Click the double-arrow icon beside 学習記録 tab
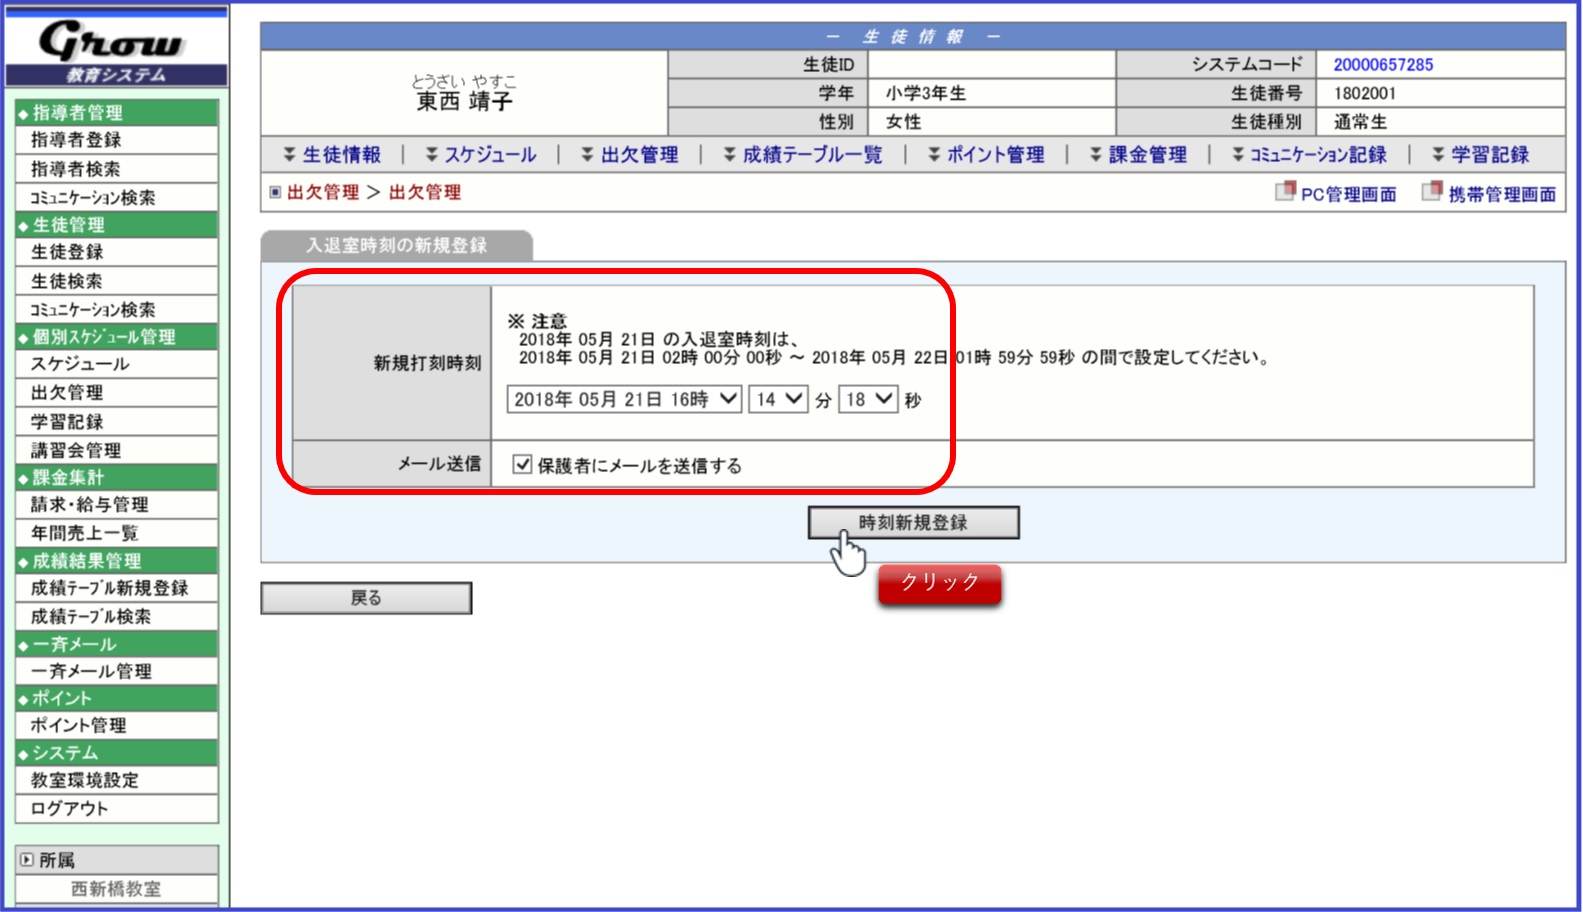This screenshot has width=1583, height=912. 1438,154
